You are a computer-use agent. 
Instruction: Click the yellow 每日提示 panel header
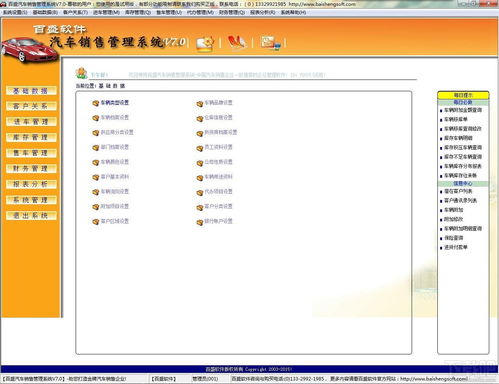[463, 95]
